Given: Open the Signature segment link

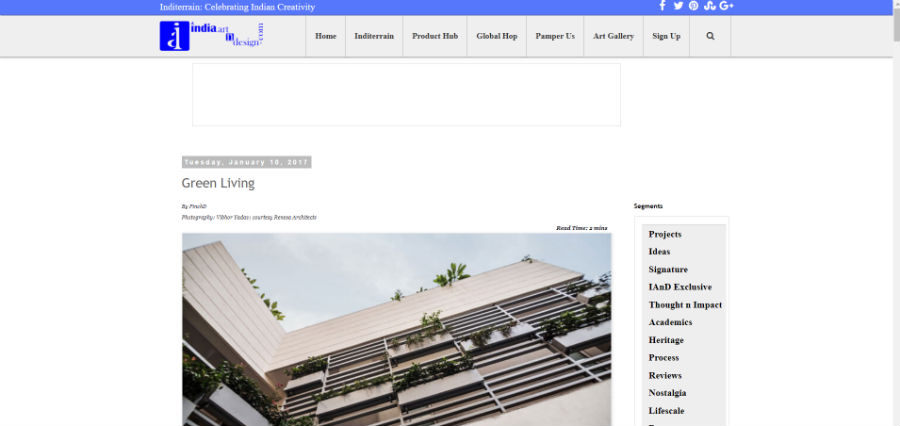Looking at the screenshot, I should [668, 269].
